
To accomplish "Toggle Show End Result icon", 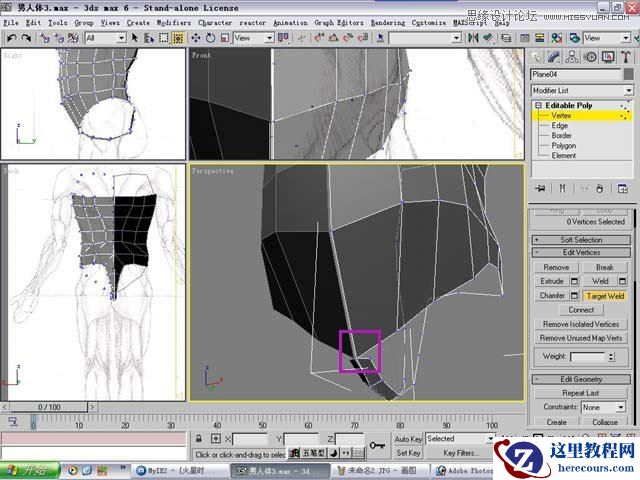I will pyautogui.click(x=562, y=188).
